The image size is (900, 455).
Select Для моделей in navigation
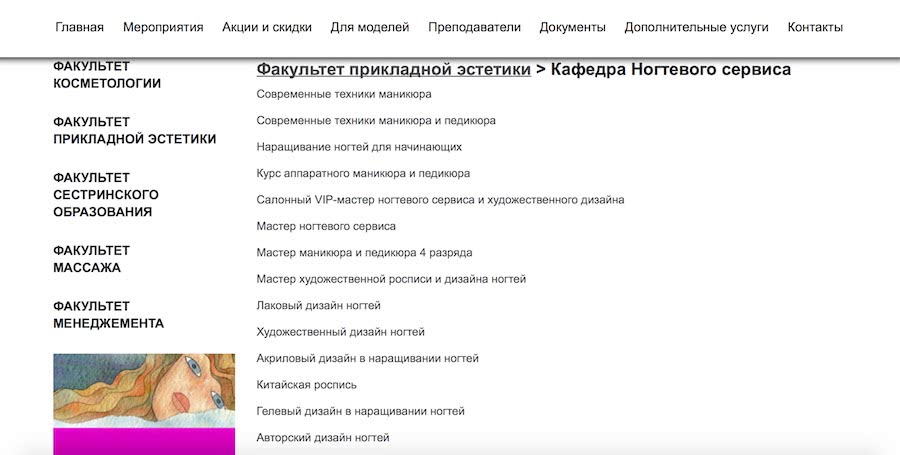pos(370,27)
